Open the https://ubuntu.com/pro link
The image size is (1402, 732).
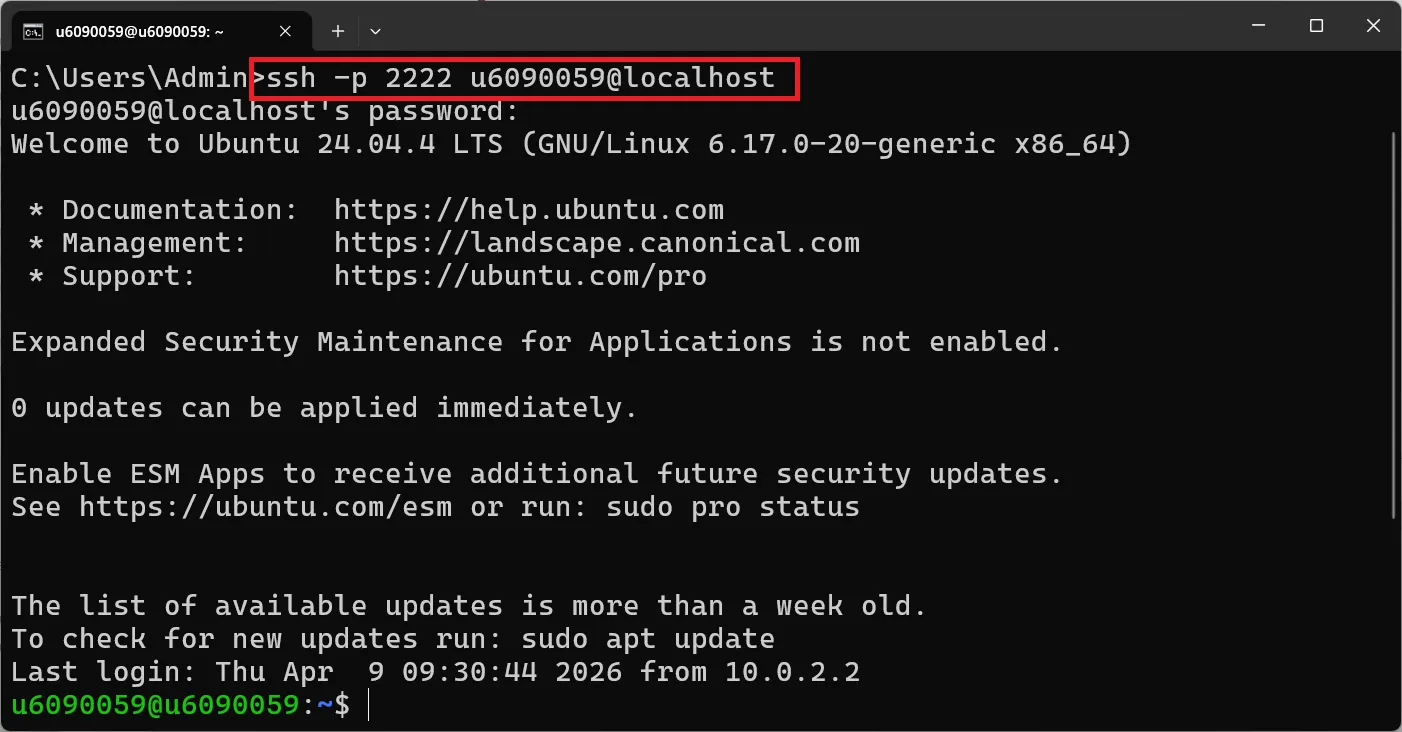pyautogui.click(x=521, y=275)
